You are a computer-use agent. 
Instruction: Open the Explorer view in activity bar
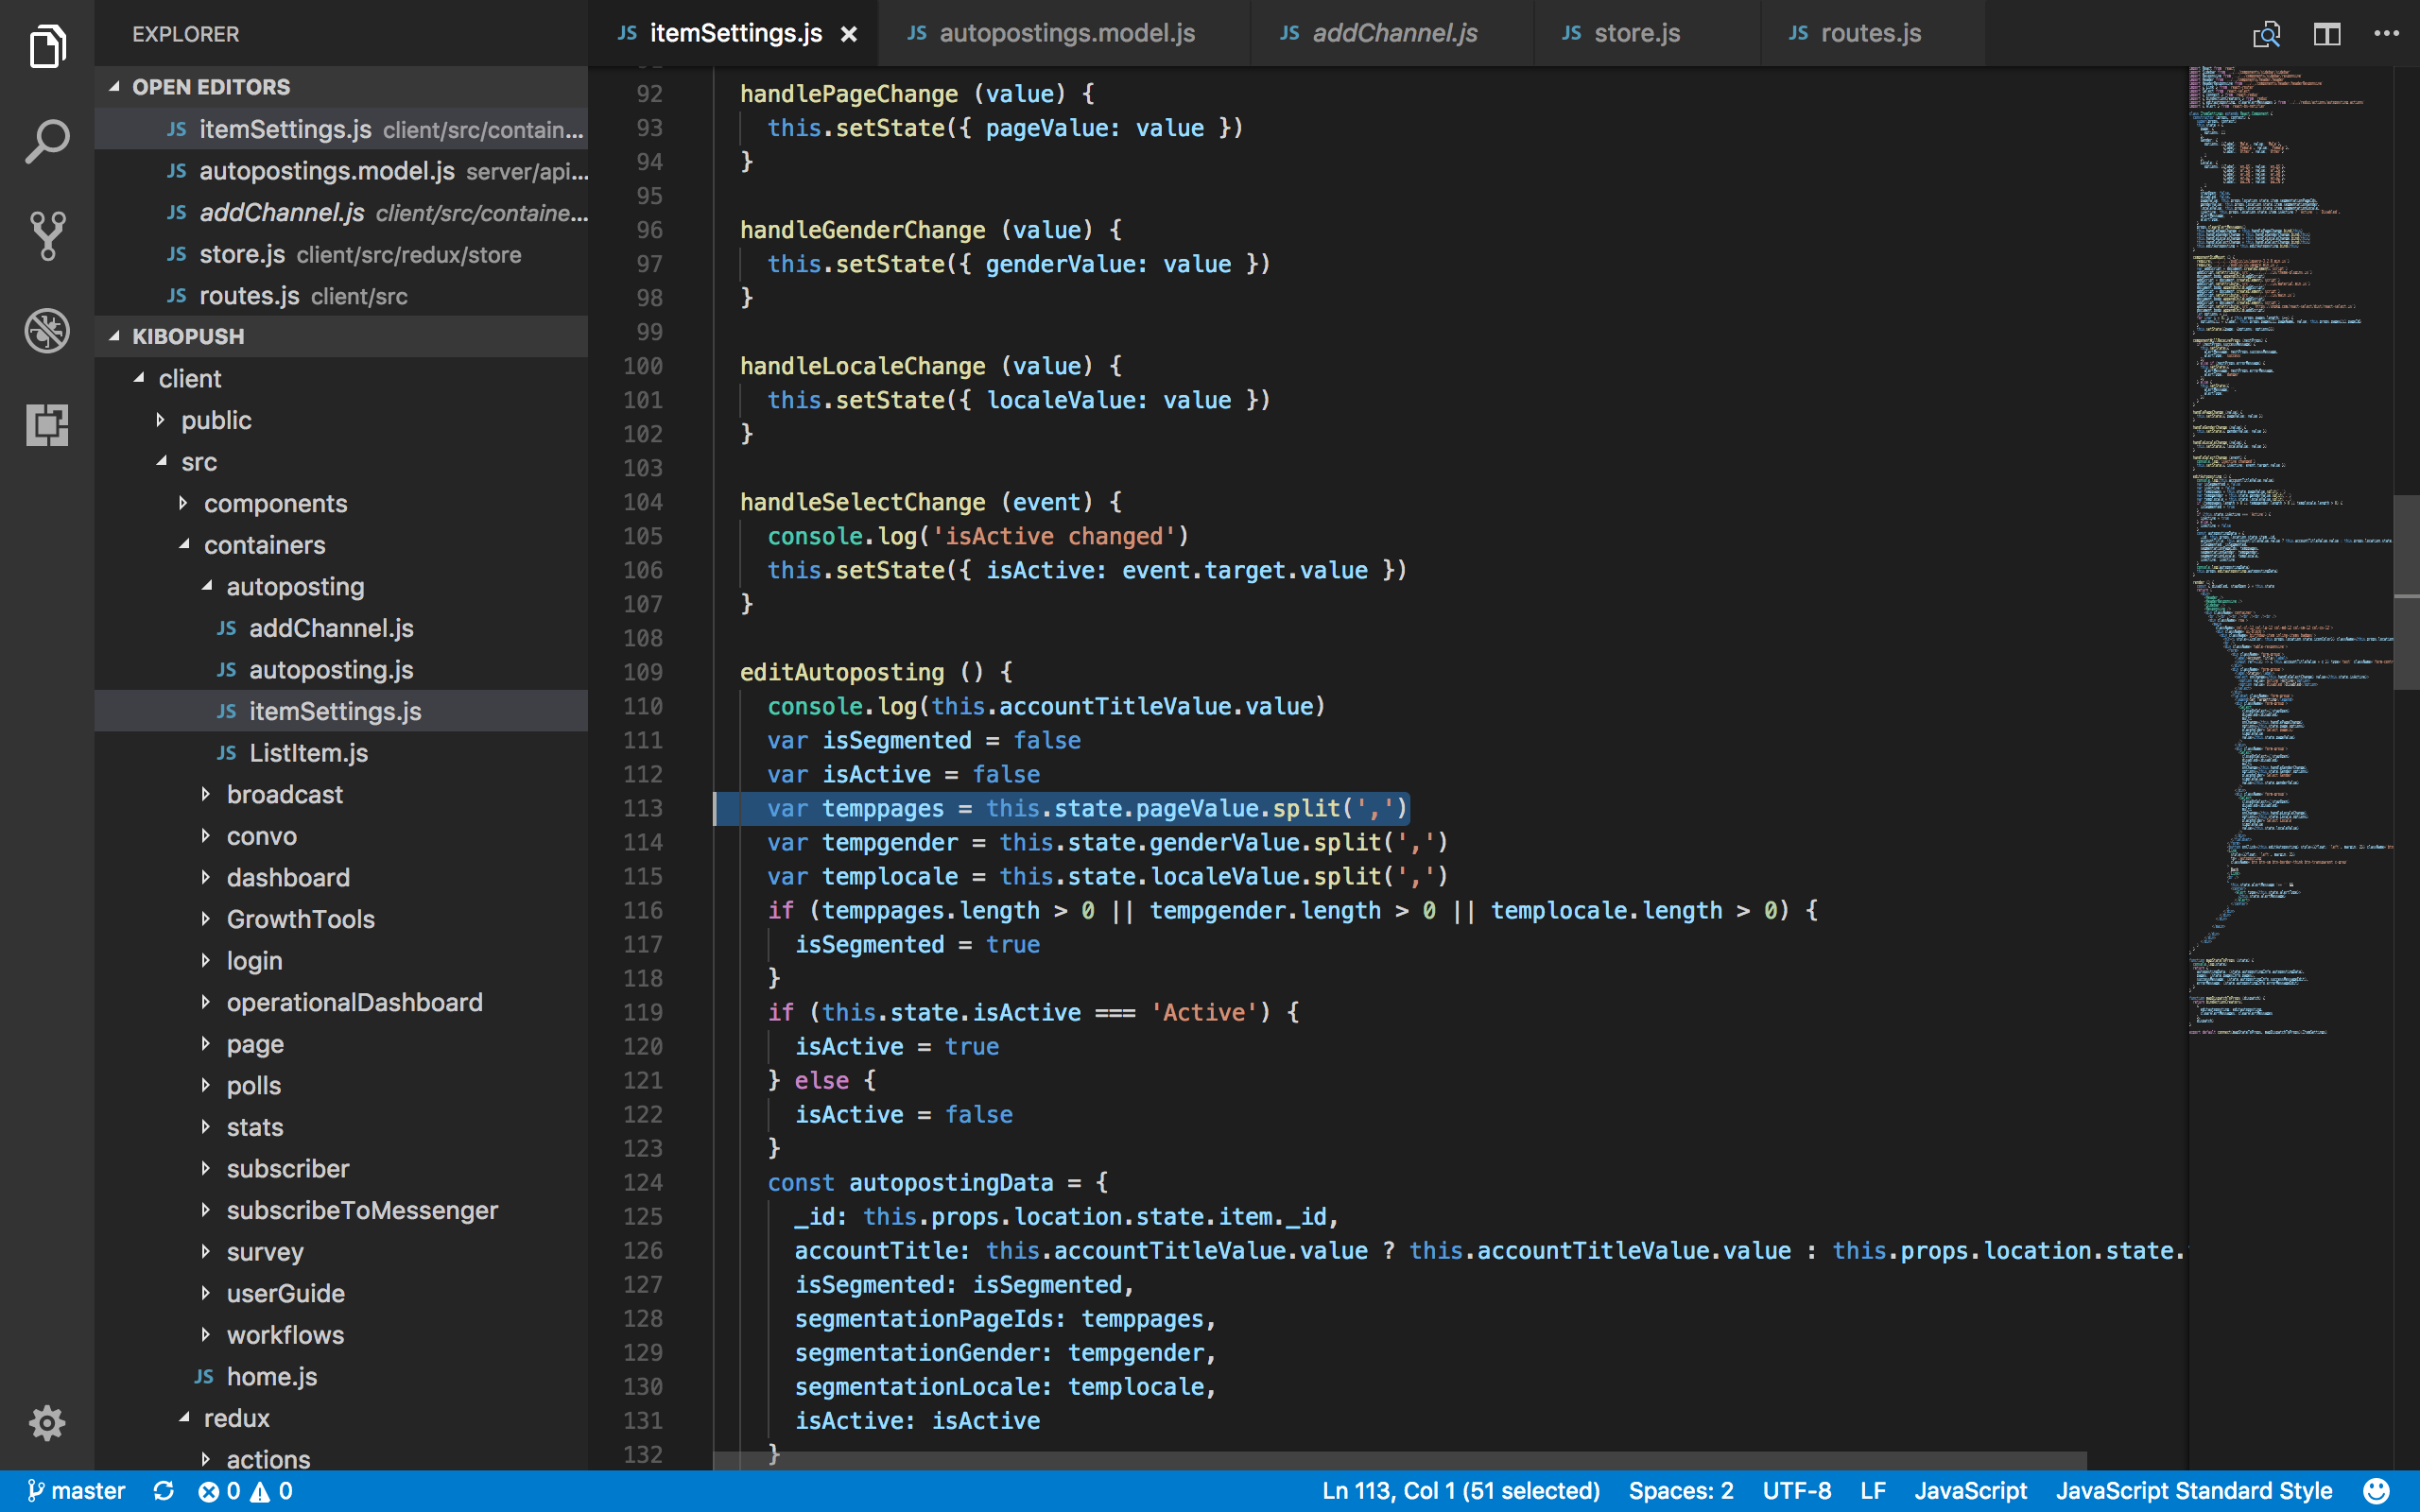coord(47,46)
